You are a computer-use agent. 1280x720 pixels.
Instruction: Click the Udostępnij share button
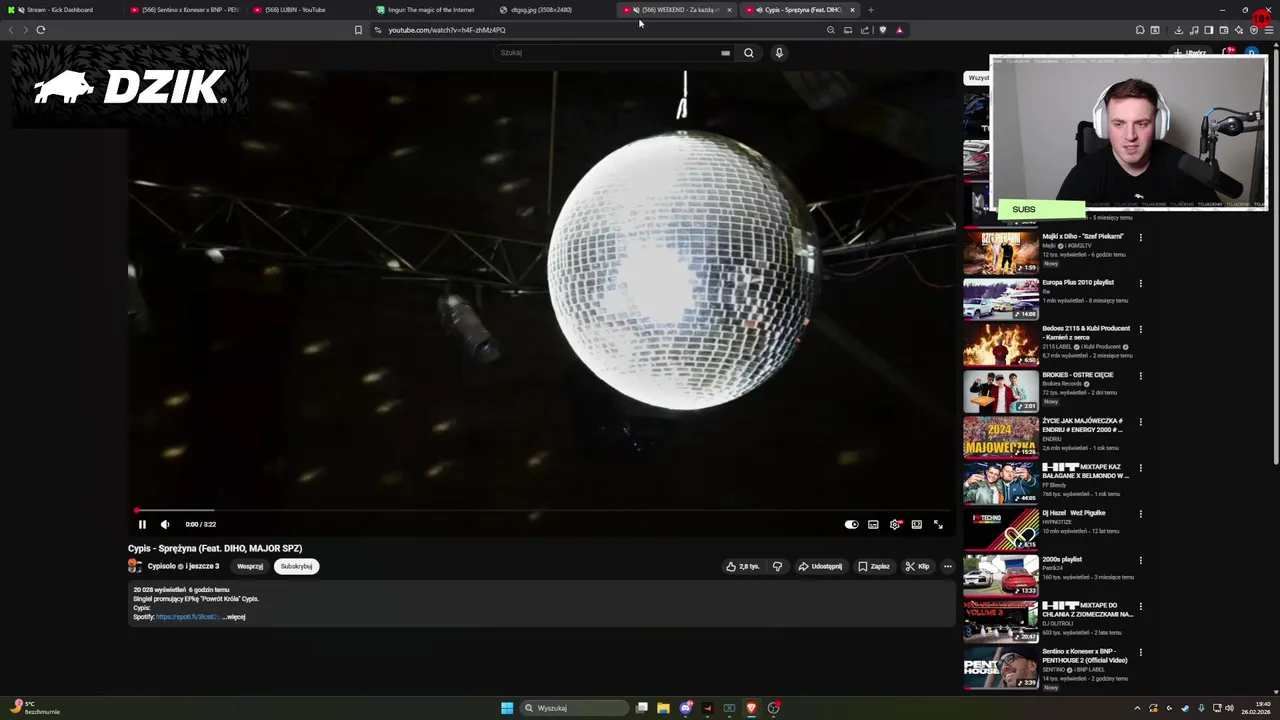820,566
